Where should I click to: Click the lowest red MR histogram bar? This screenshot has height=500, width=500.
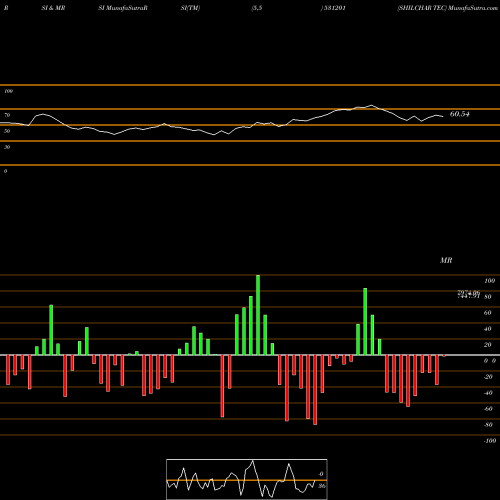(x=315, y=390)
